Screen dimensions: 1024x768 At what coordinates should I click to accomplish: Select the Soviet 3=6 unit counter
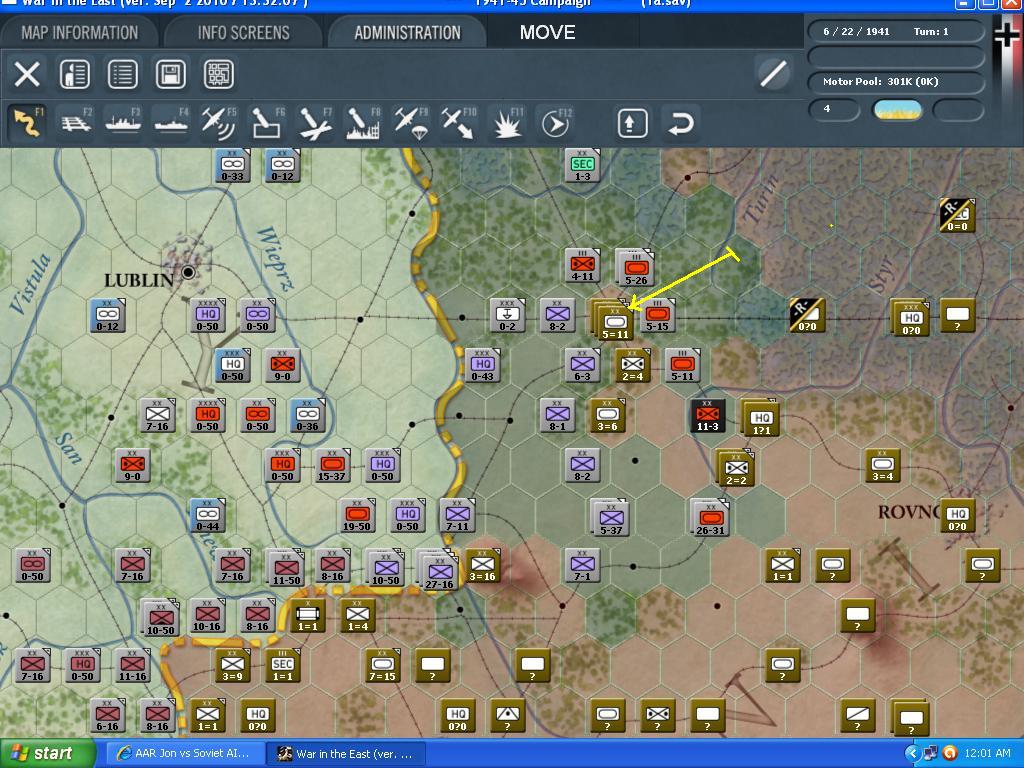607,416
